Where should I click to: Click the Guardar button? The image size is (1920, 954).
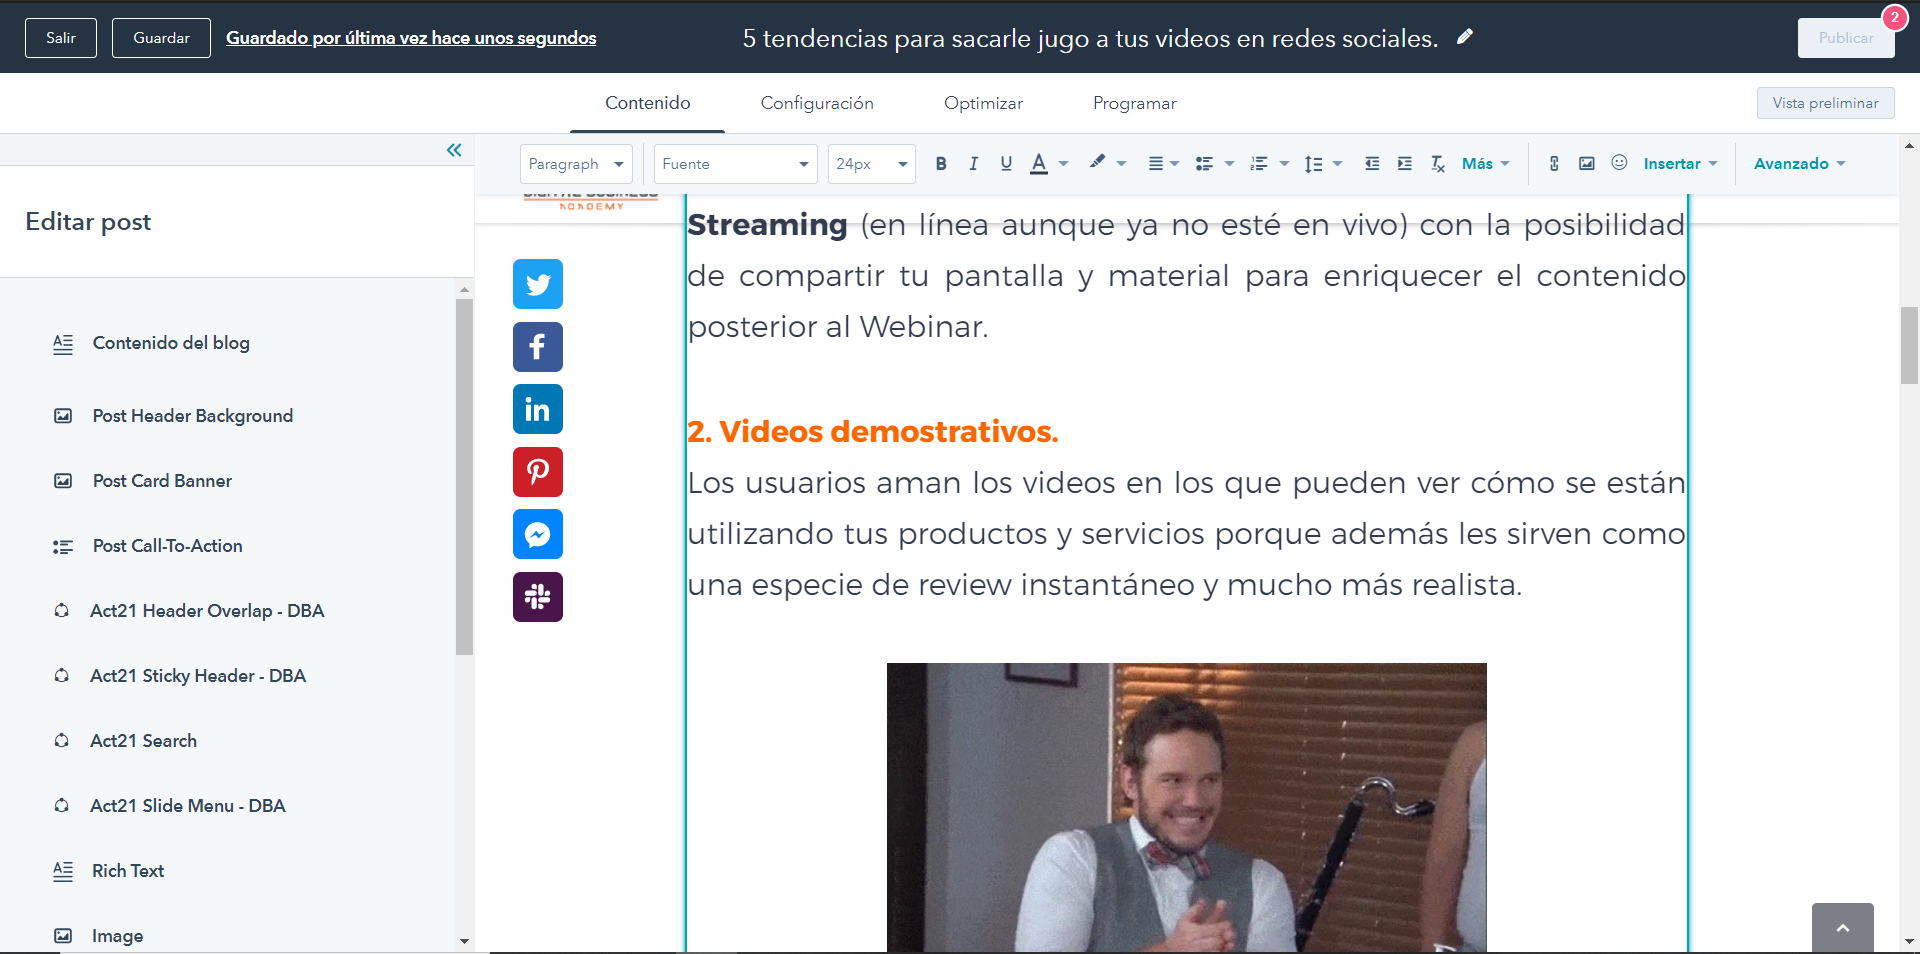(x=161, y=38)
